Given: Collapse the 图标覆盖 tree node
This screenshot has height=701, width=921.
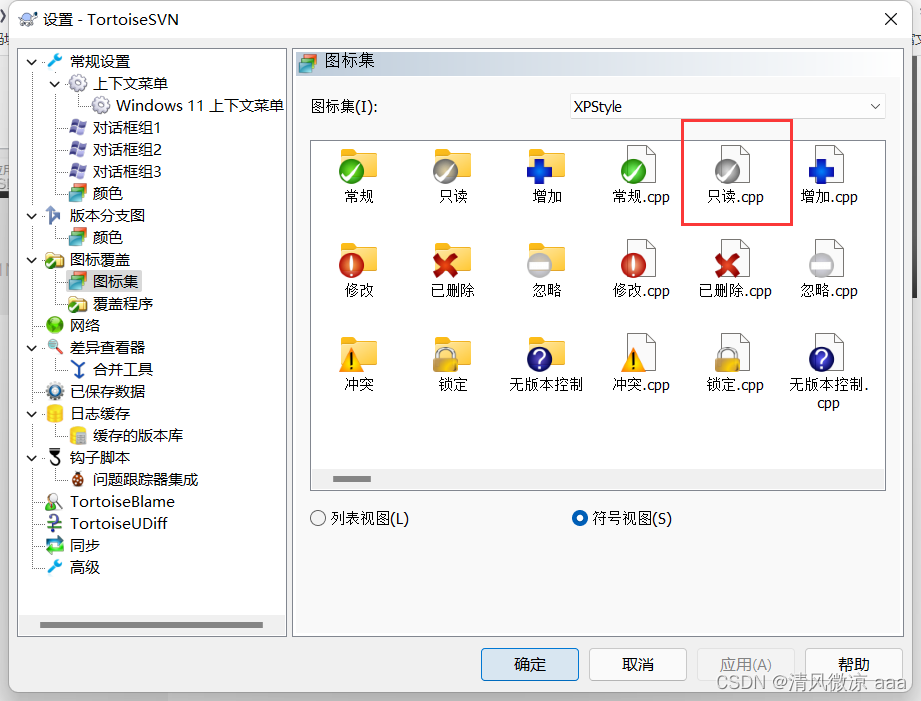Looking at the screenshot, I should [x=32, y=260].
